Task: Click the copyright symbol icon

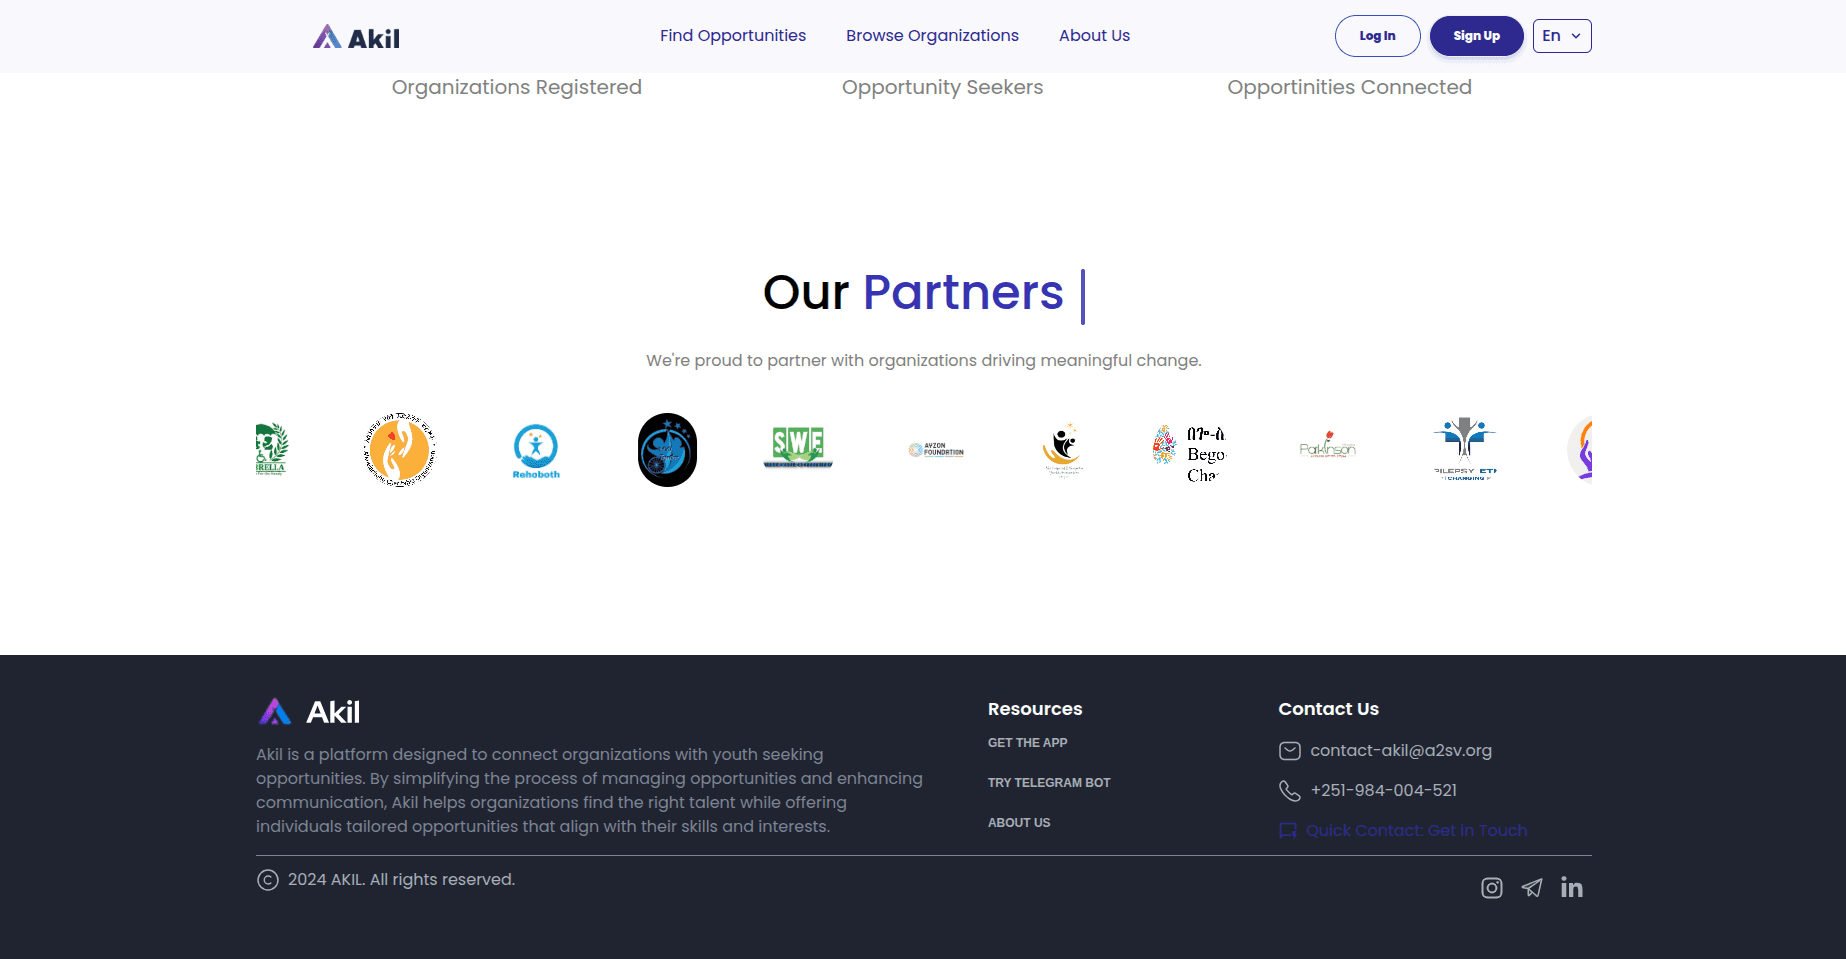Action: [268, 880]
